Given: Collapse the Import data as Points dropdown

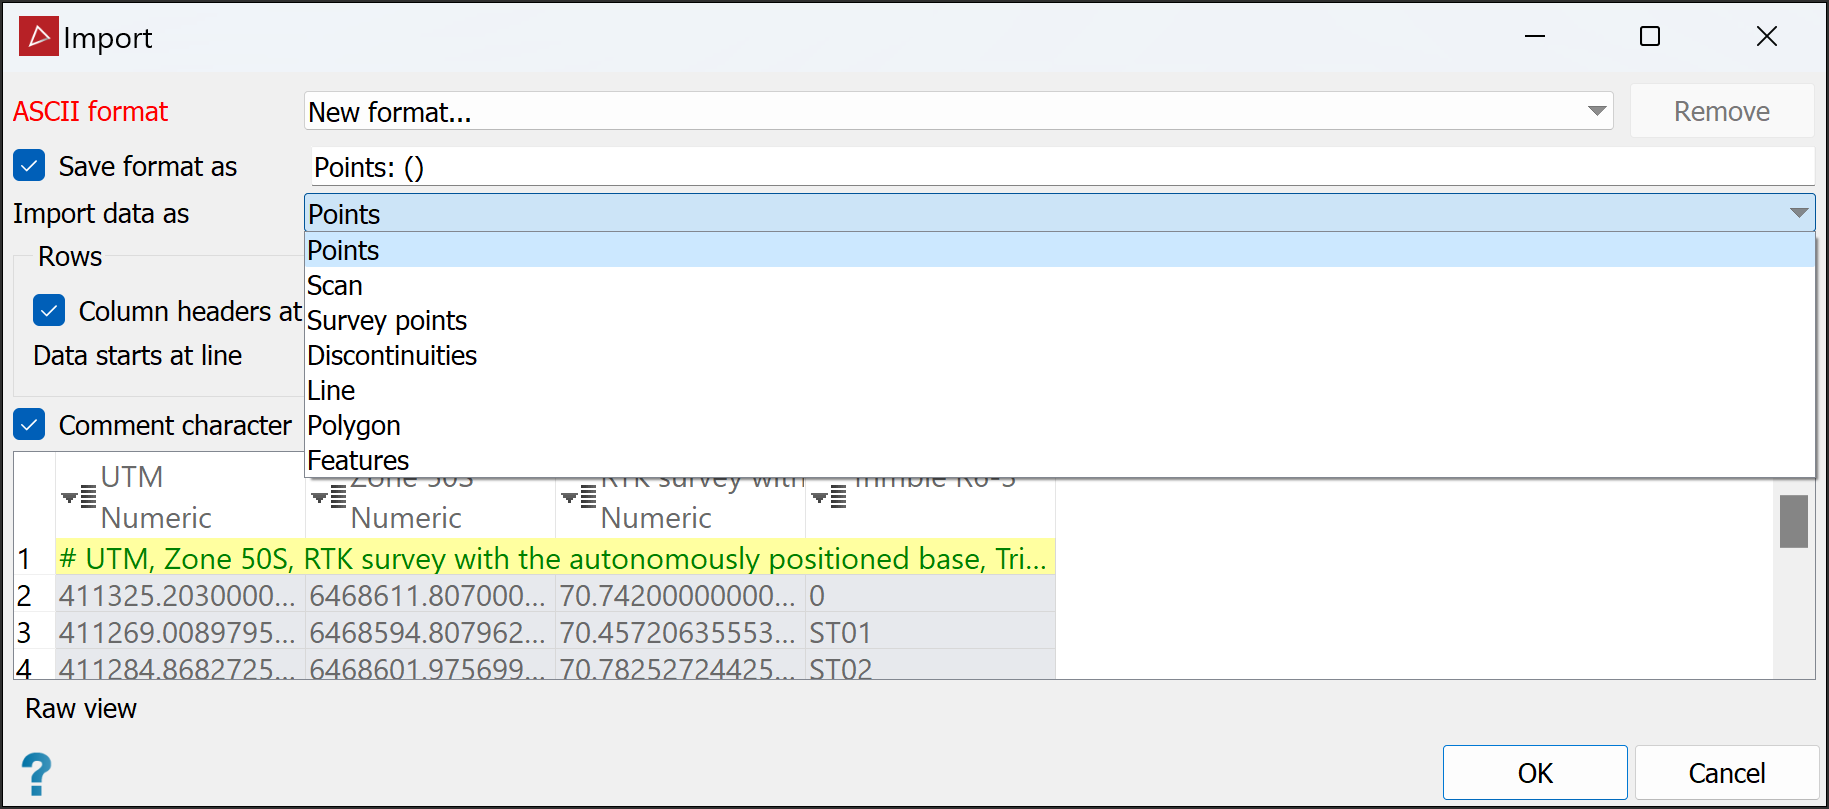Looking at the screenshot, I should (x=1059, y=213).
